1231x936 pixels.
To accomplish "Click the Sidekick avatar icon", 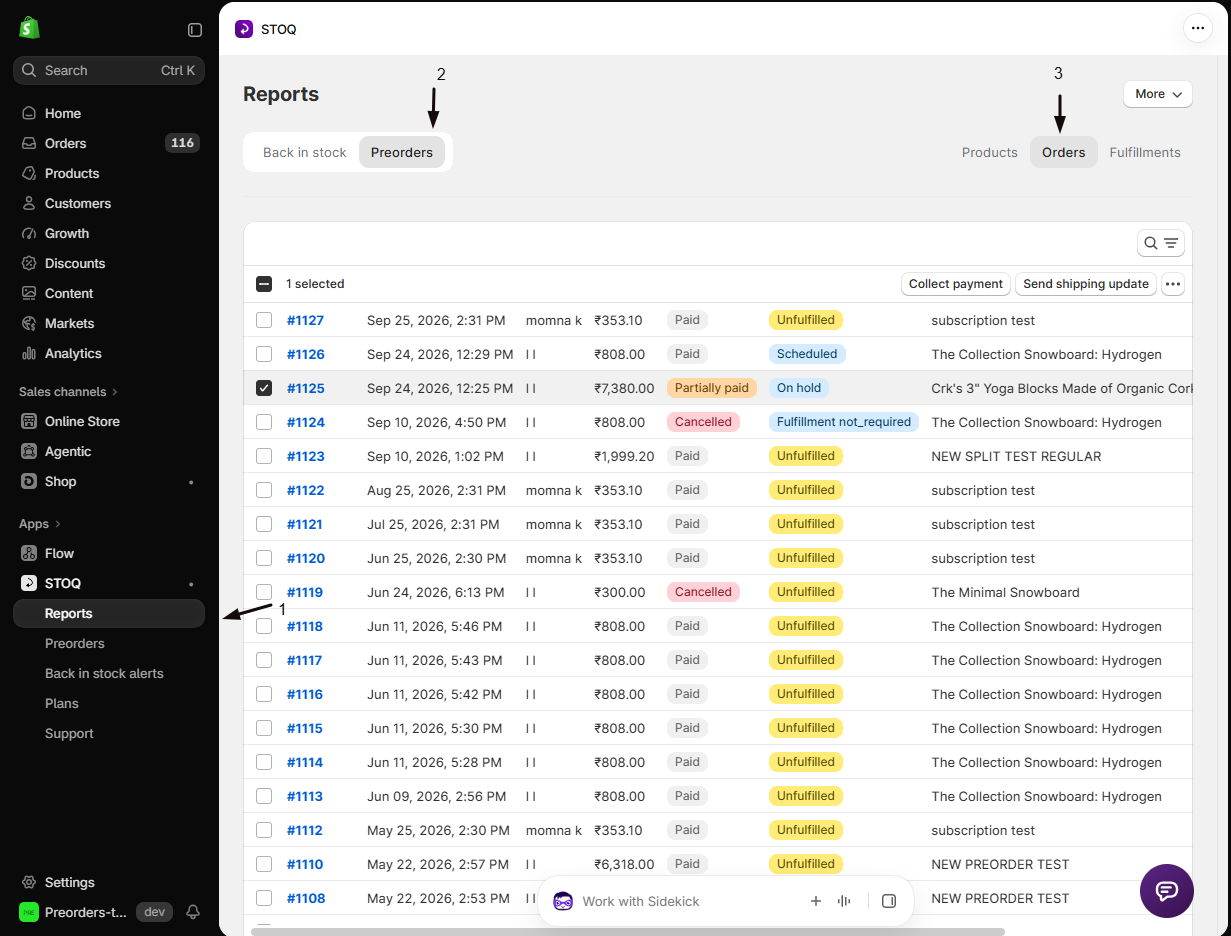I will tap(563, 901).
